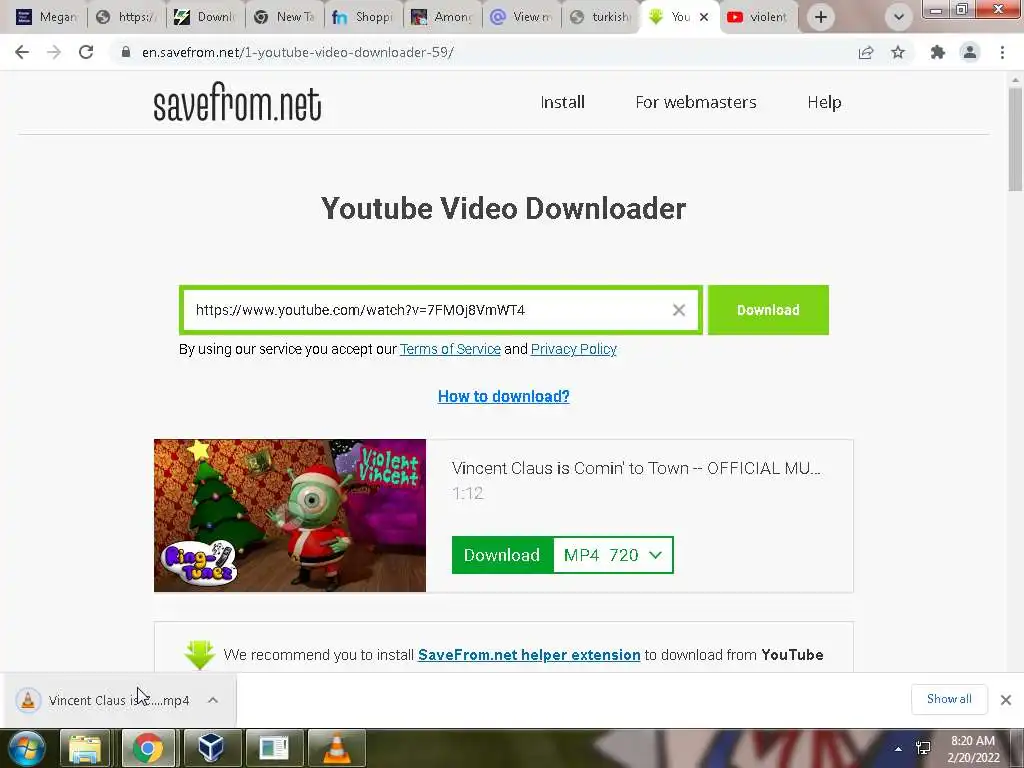
Task: Open the tab search dropdown arrow
Action: (x=899, y=17)
